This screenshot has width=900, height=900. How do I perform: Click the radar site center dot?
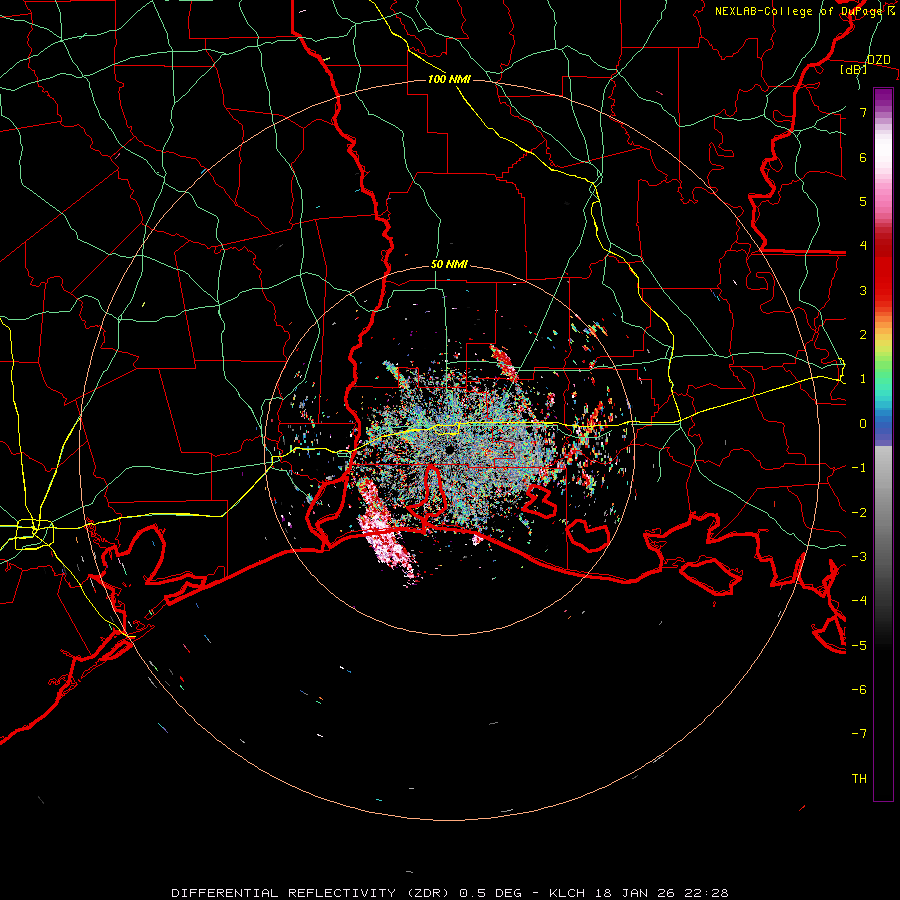click(449, 449)
